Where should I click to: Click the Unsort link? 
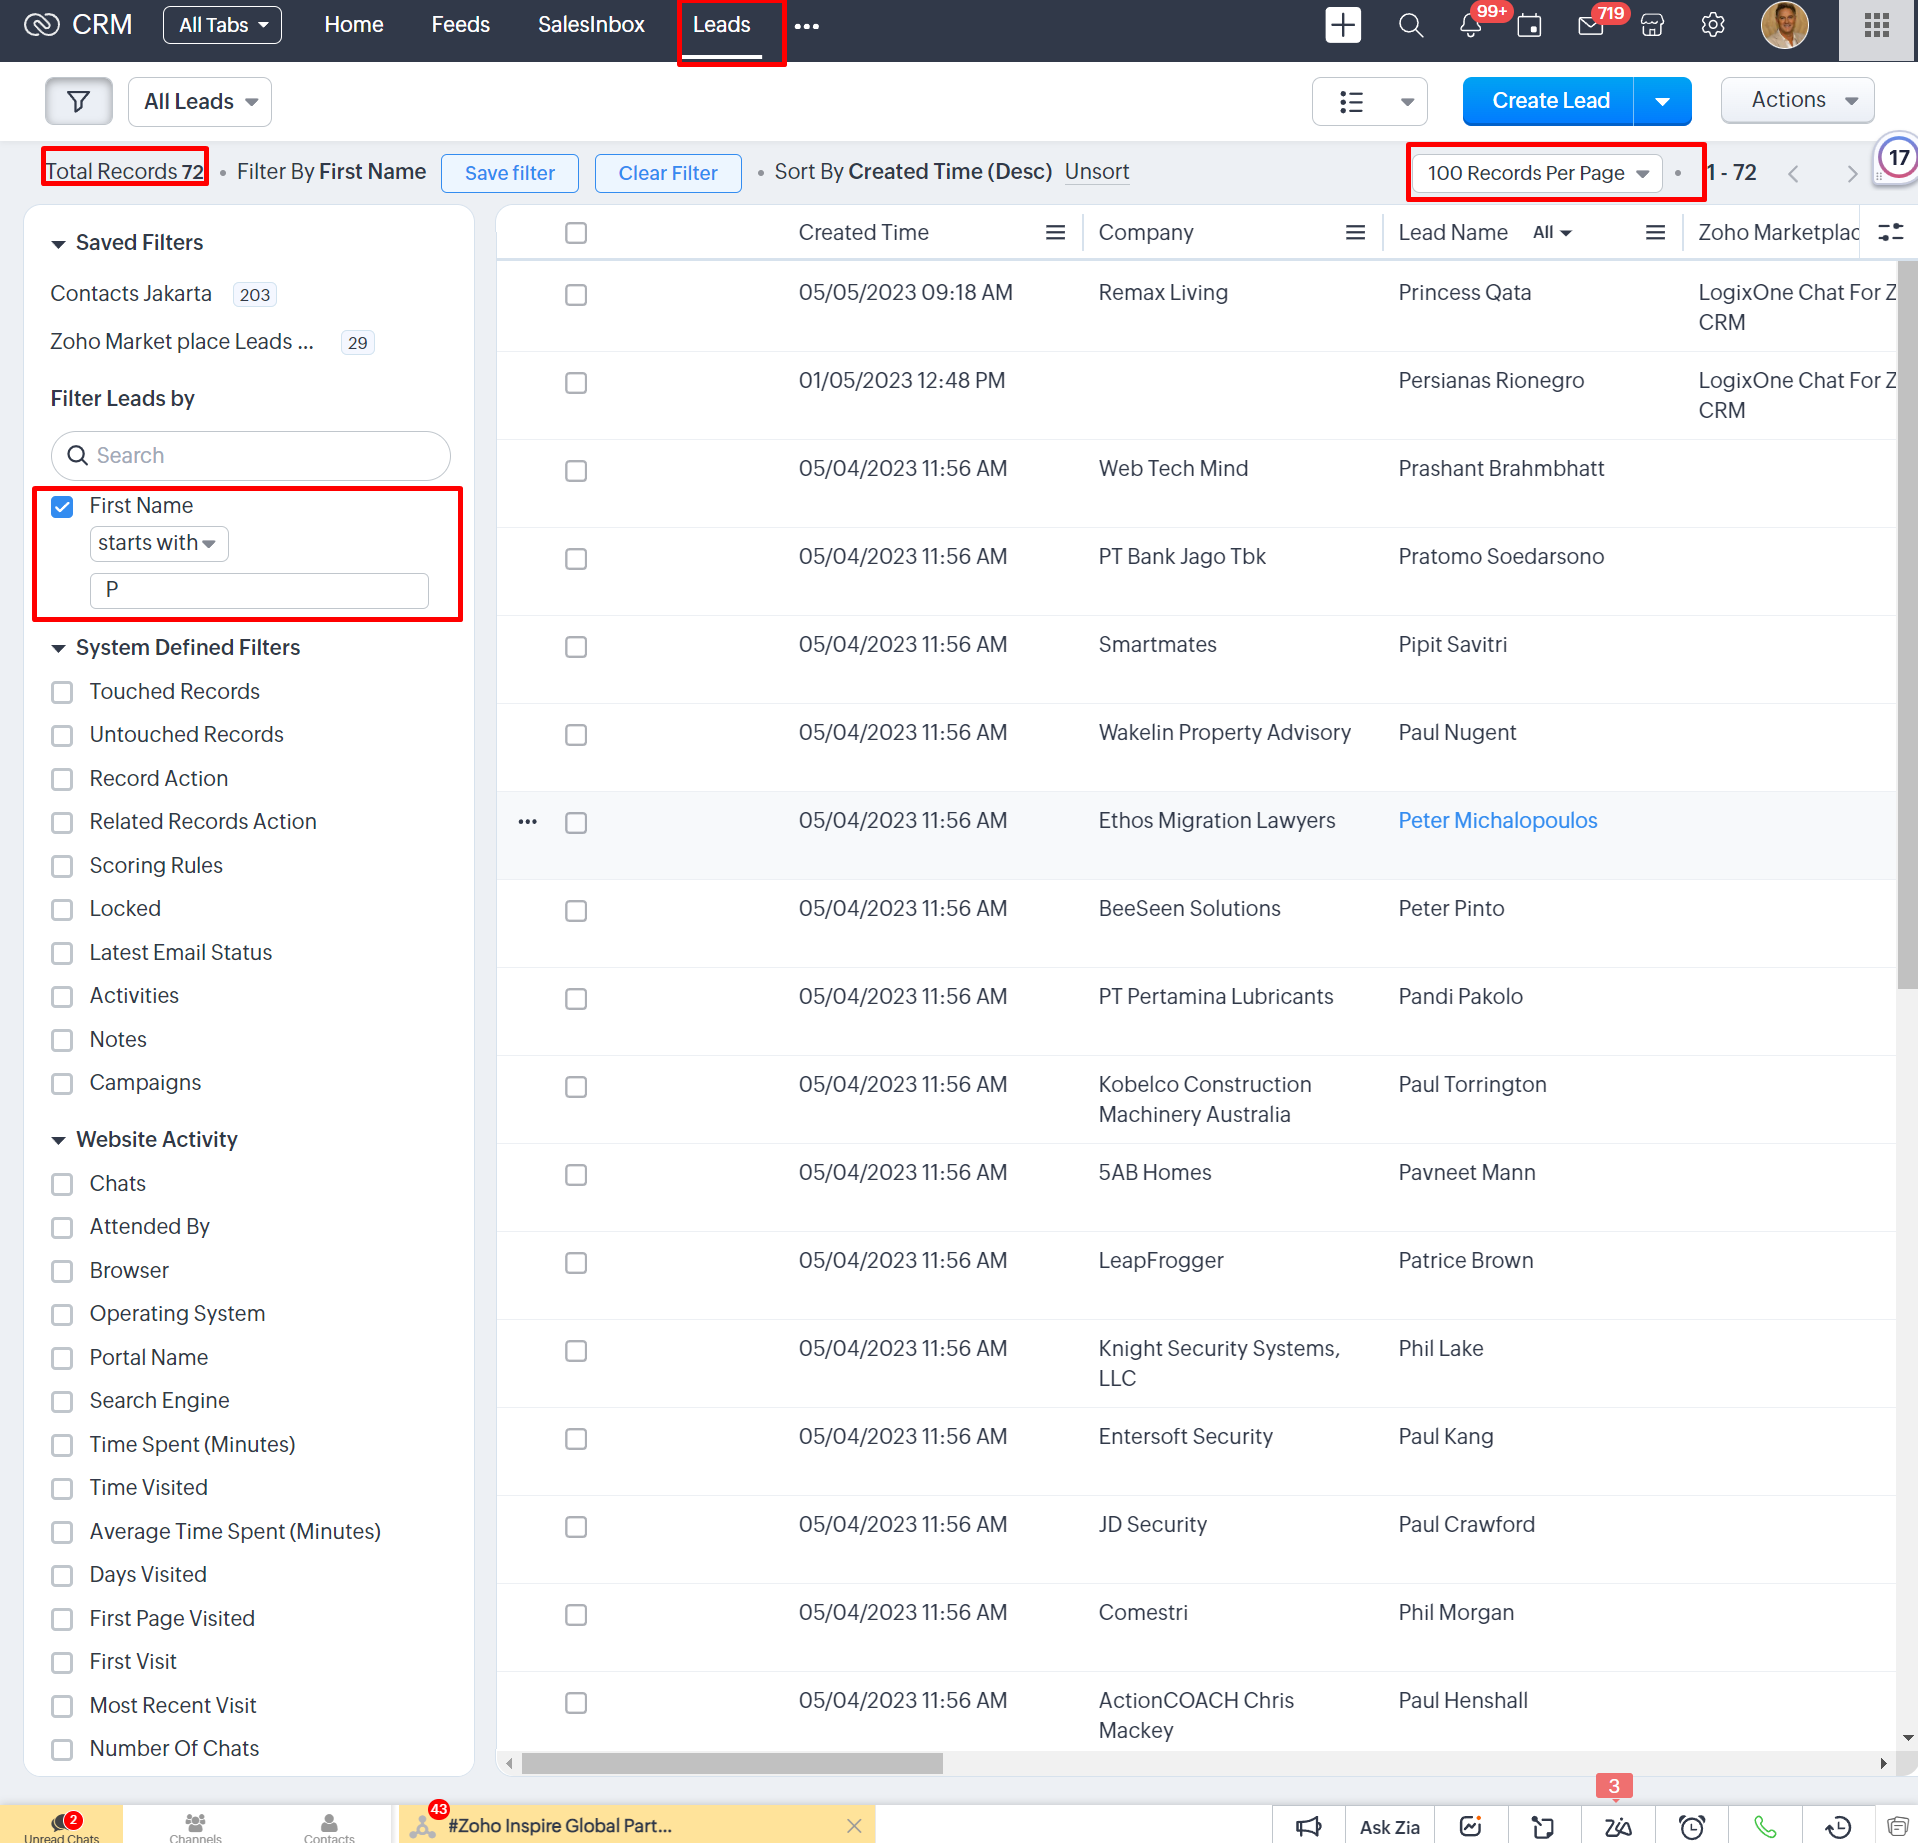pos(1097,172)
